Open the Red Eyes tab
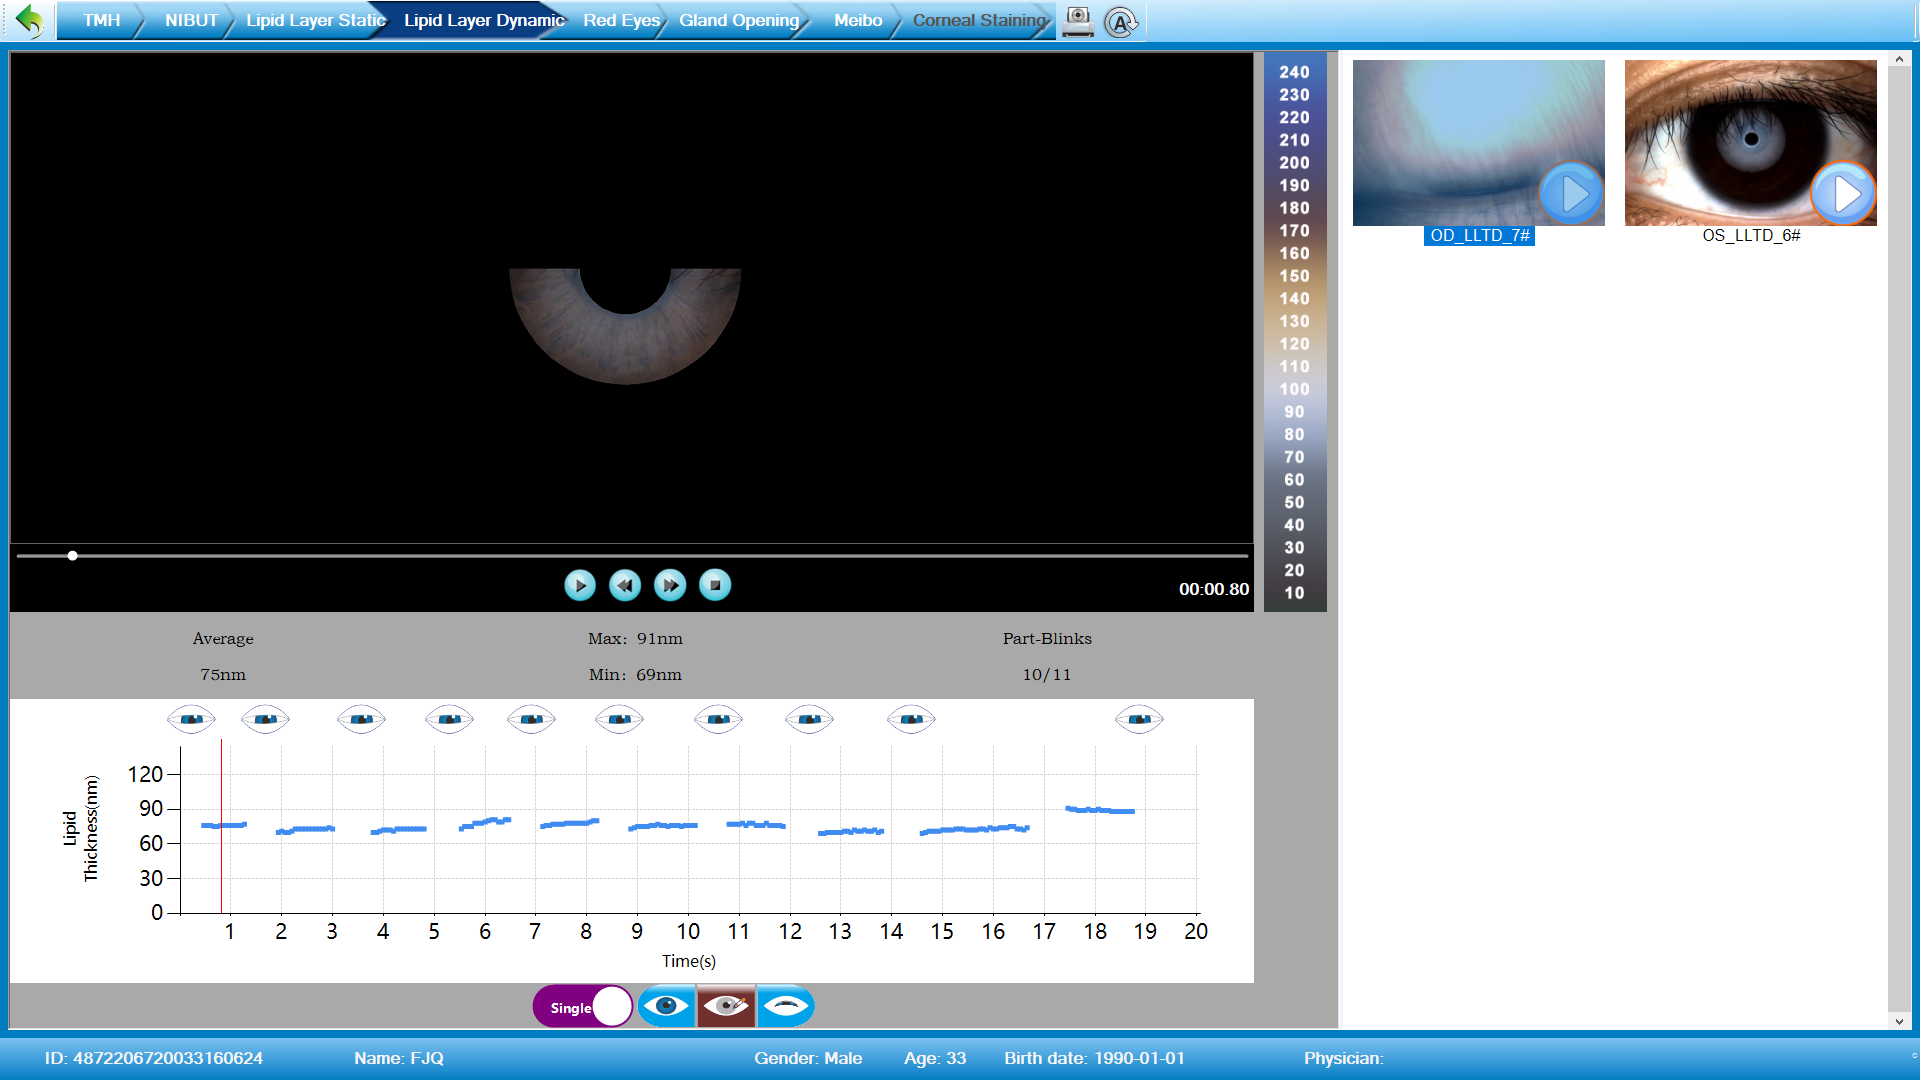Viewport: 1920px width, 1080px height. pos(621,20)
